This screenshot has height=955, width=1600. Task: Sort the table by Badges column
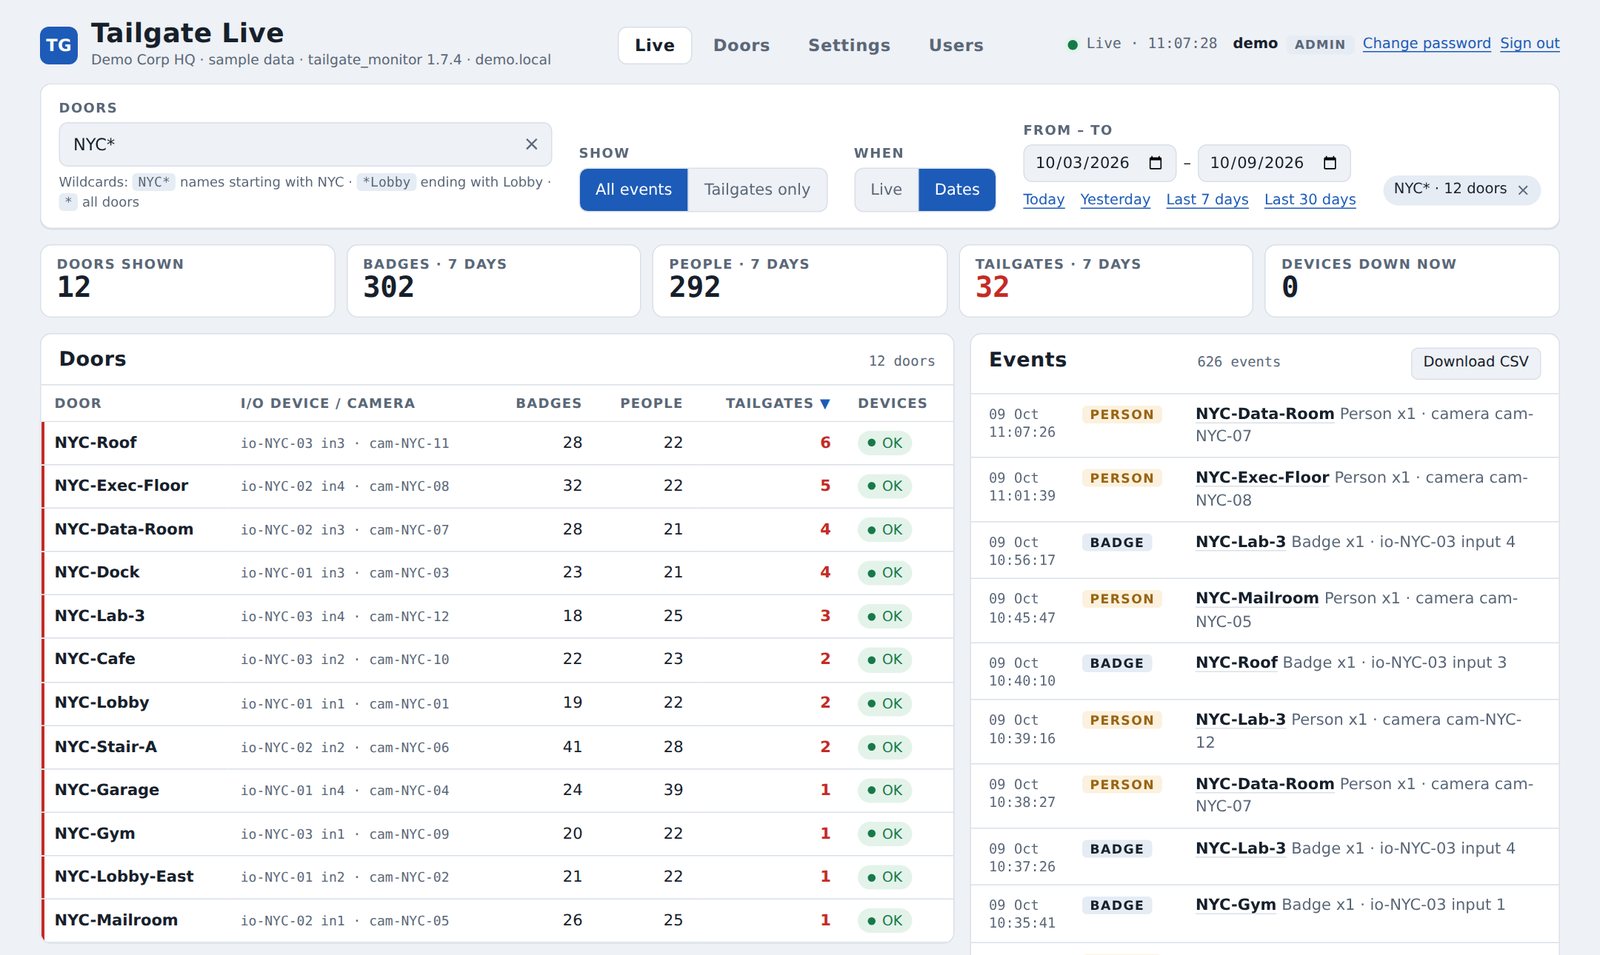tap(548, 403)
